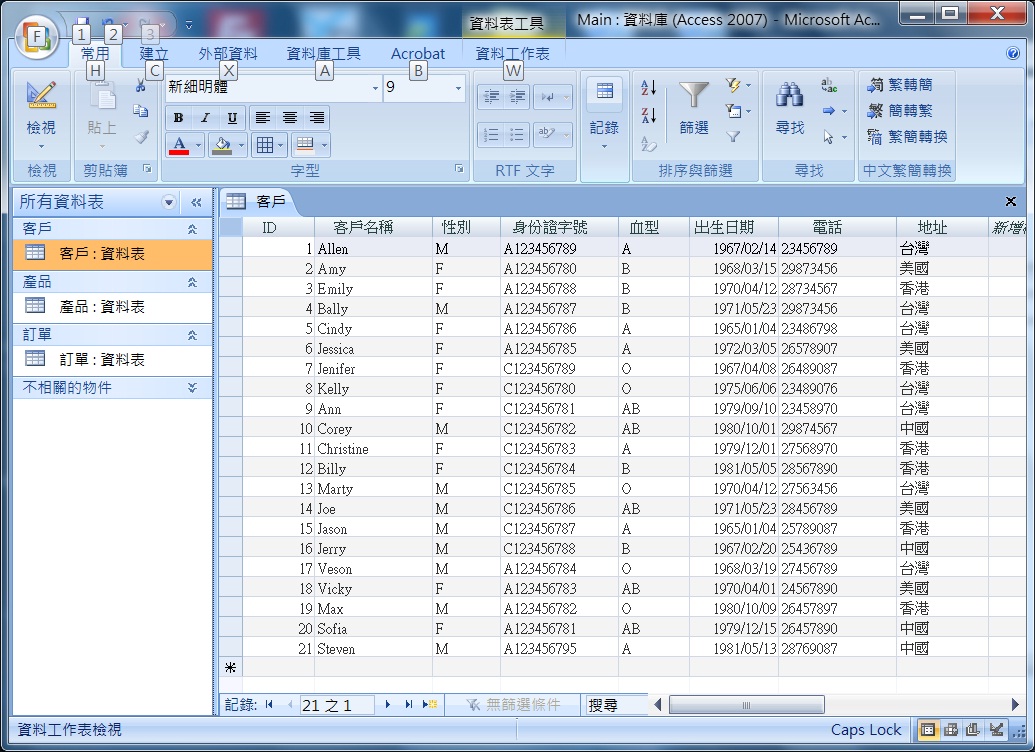Apply the red font color swatch

point(179,145)
